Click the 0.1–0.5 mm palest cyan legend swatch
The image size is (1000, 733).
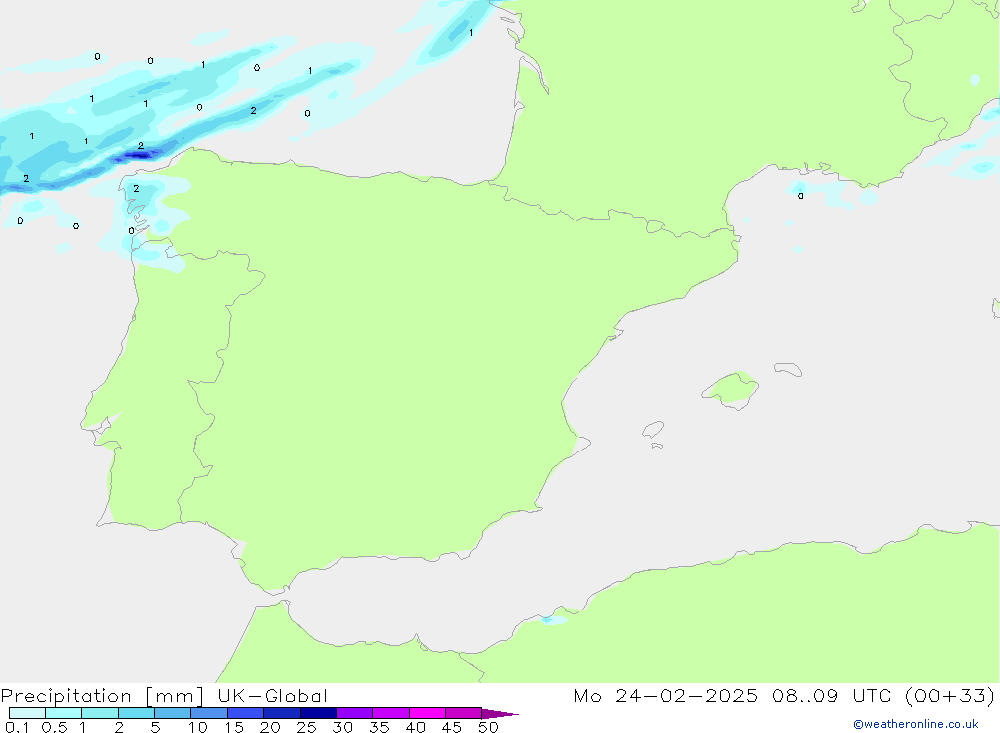point(27,713)
